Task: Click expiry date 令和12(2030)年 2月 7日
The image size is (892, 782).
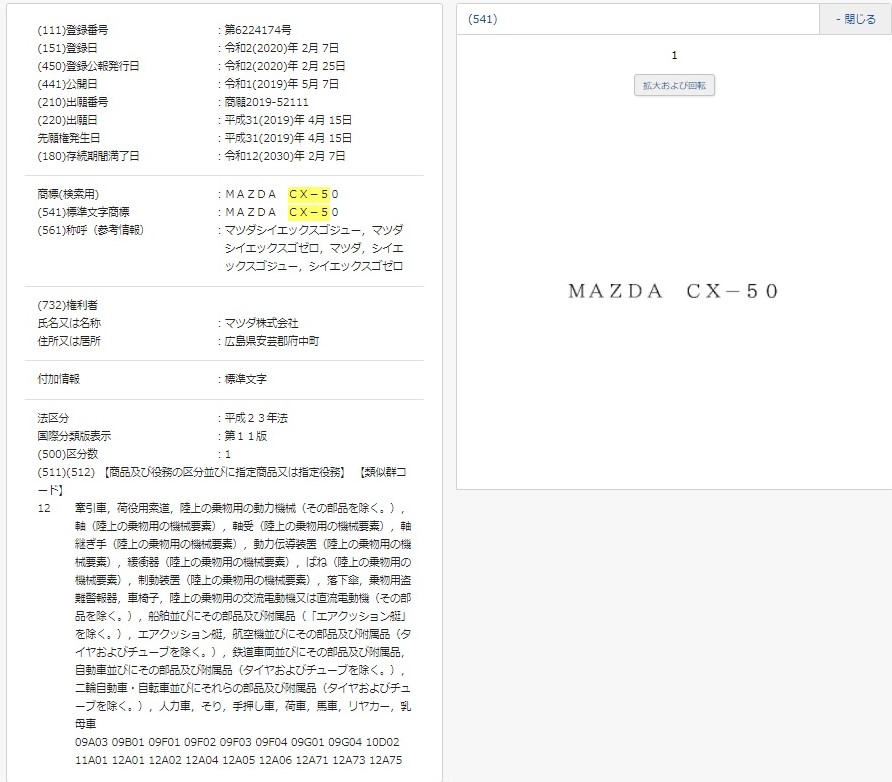Action: point(284,156)
